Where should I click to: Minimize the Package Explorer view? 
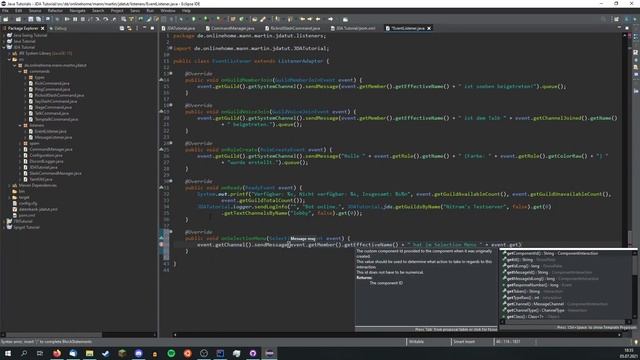(x=144, y=28)
